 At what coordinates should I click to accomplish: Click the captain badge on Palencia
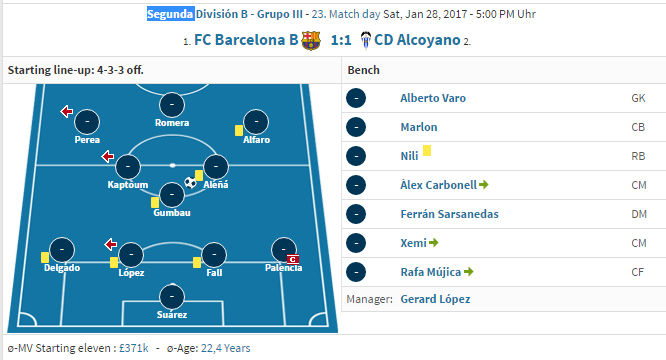(293, 259)
